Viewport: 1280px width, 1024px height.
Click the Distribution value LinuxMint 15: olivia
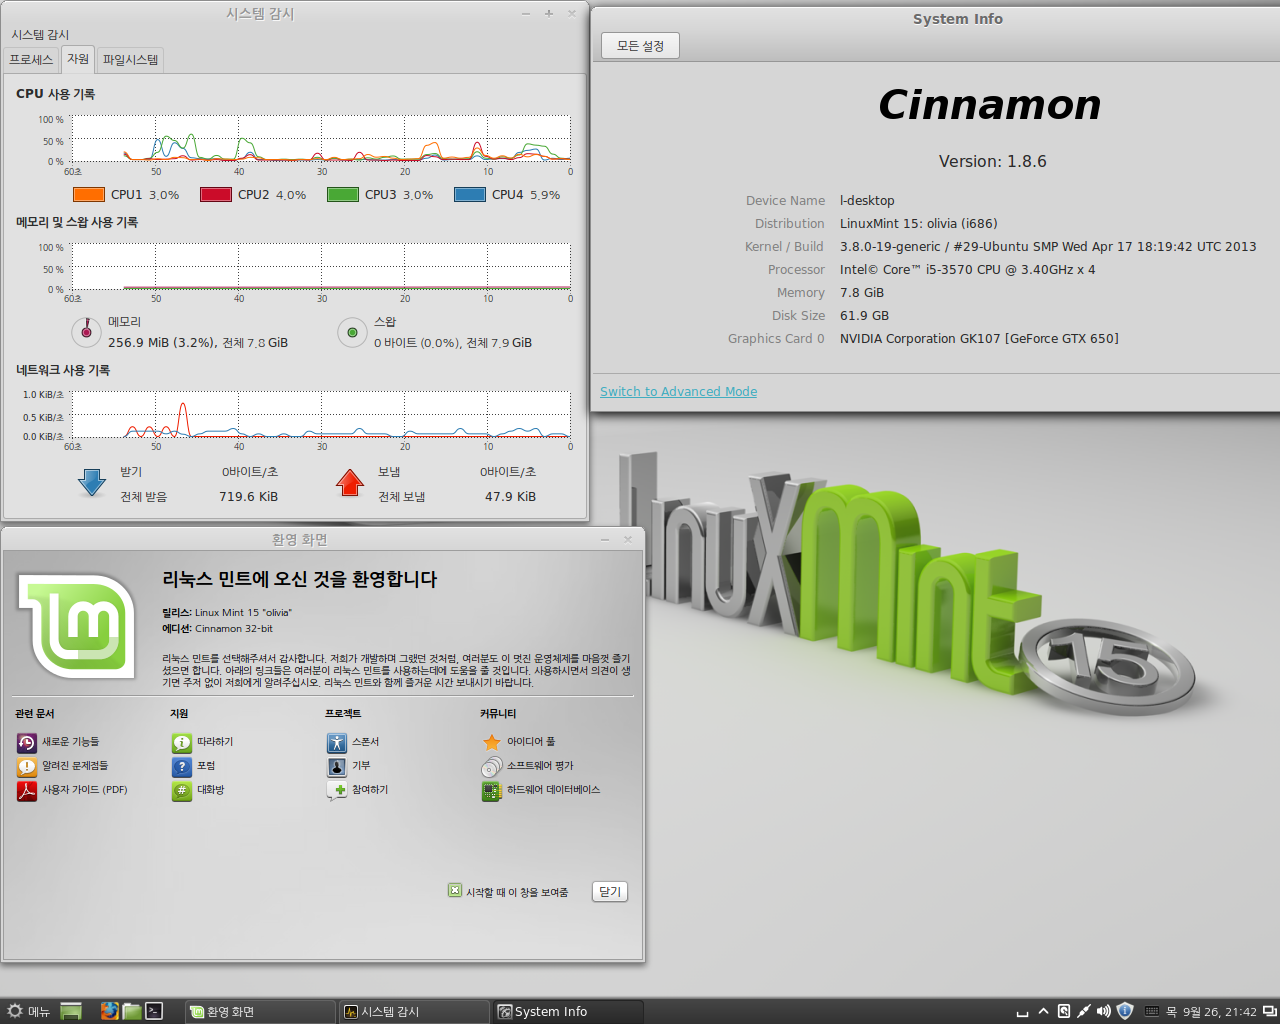click(918, 224)
